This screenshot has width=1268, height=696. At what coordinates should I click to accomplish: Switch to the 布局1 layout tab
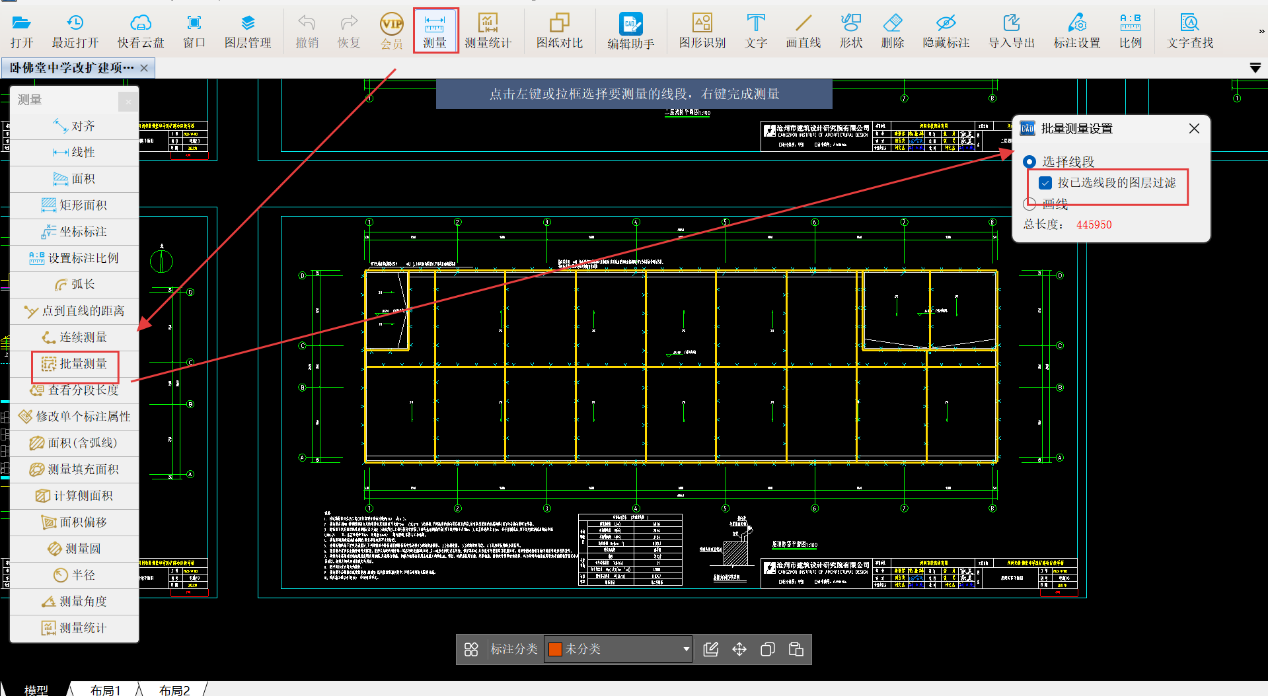point(105,690)
